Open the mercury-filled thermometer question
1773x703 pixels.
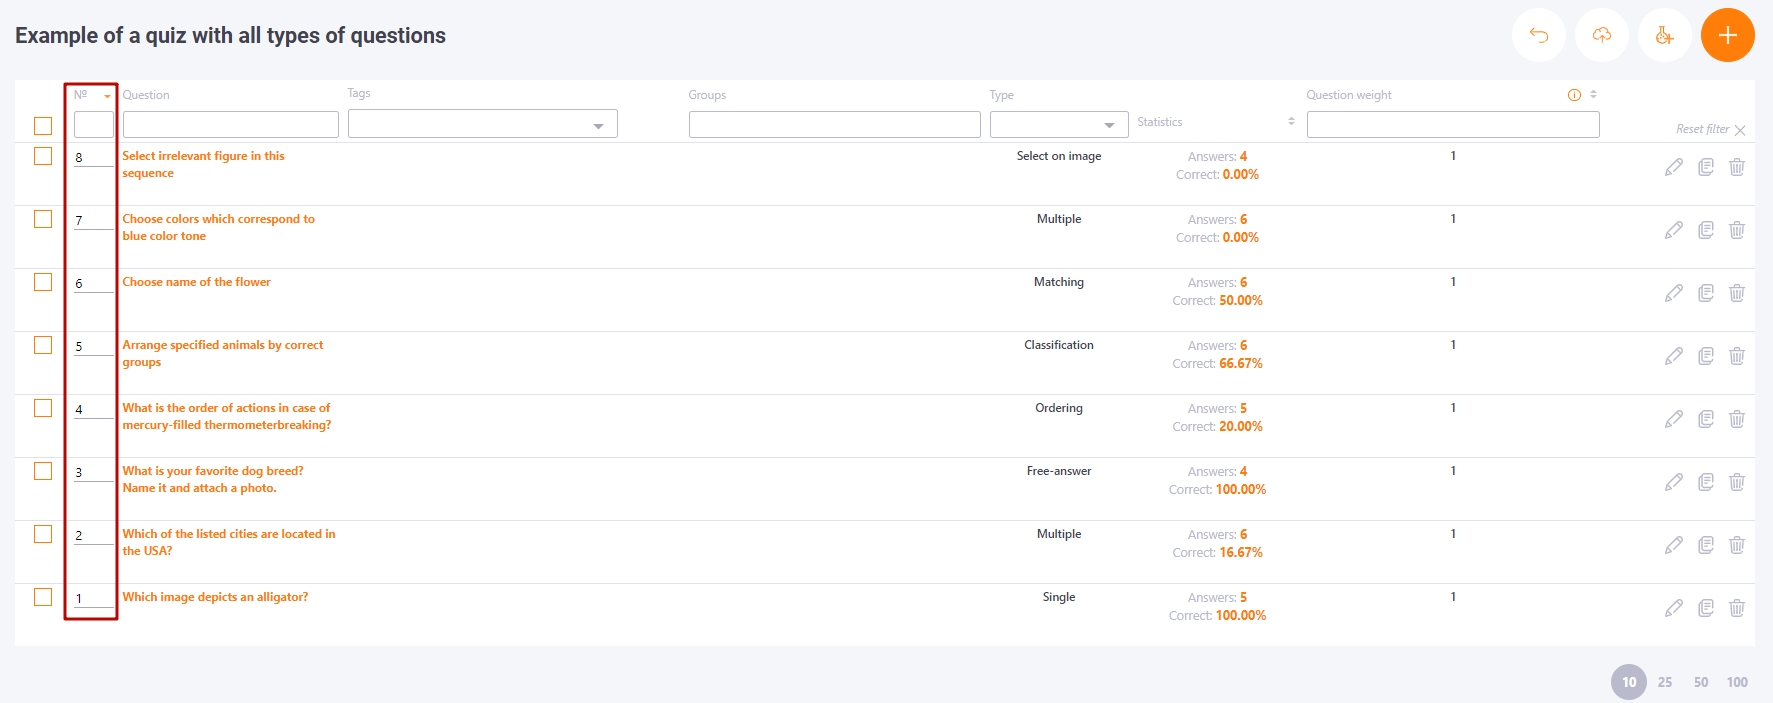point(226,416)
